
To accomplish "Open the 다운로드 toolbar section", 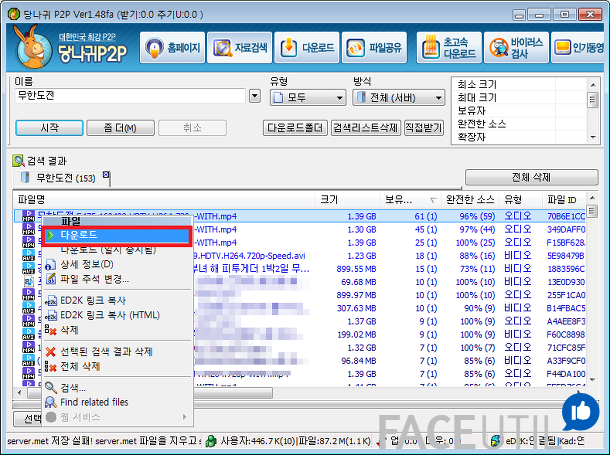I will [x=306, y=48].
